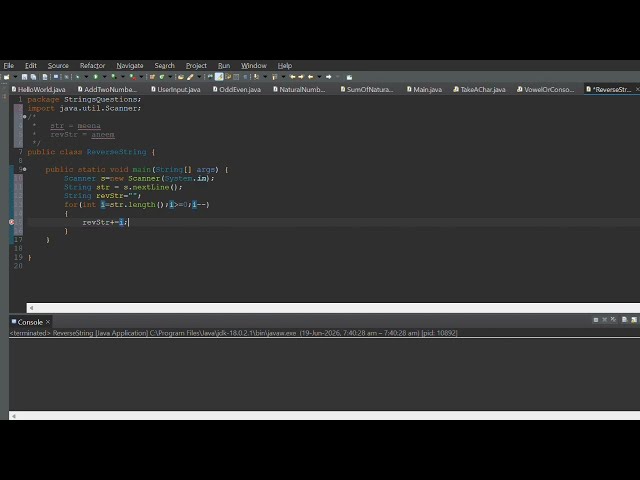The image size is (640, 480).
Task: Open the Debug dropdown arrow
Action: pos(86,77)
